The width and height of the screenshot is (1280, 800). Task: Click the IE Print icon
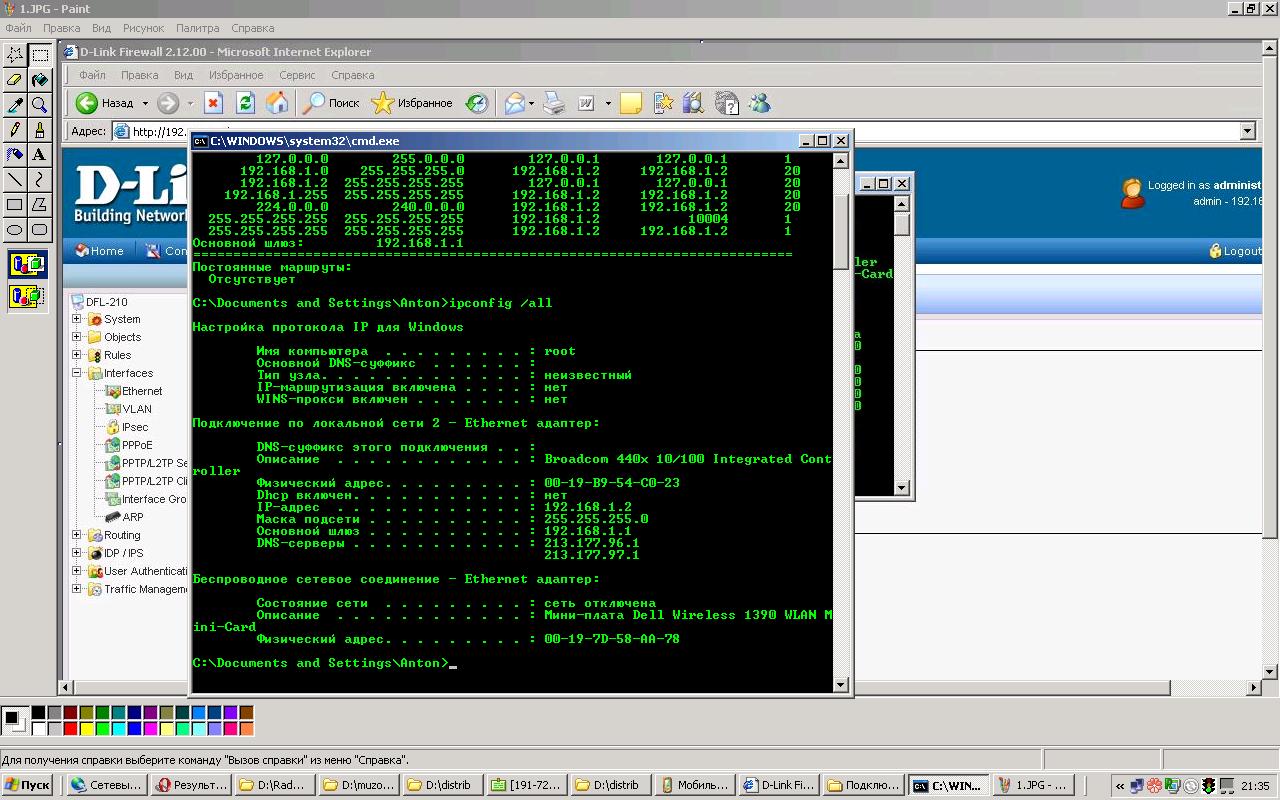[x=555, y=103]
